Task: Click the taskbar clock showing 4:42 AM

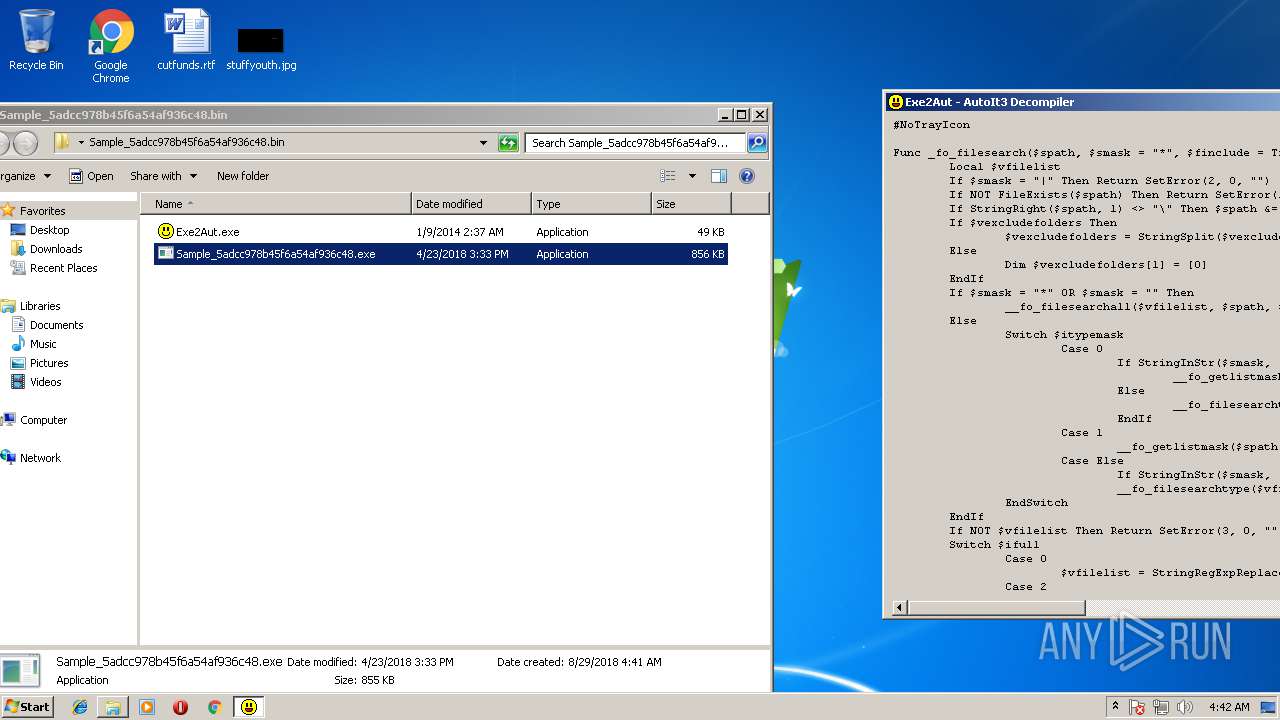Action: click(x=1228, y=707)
